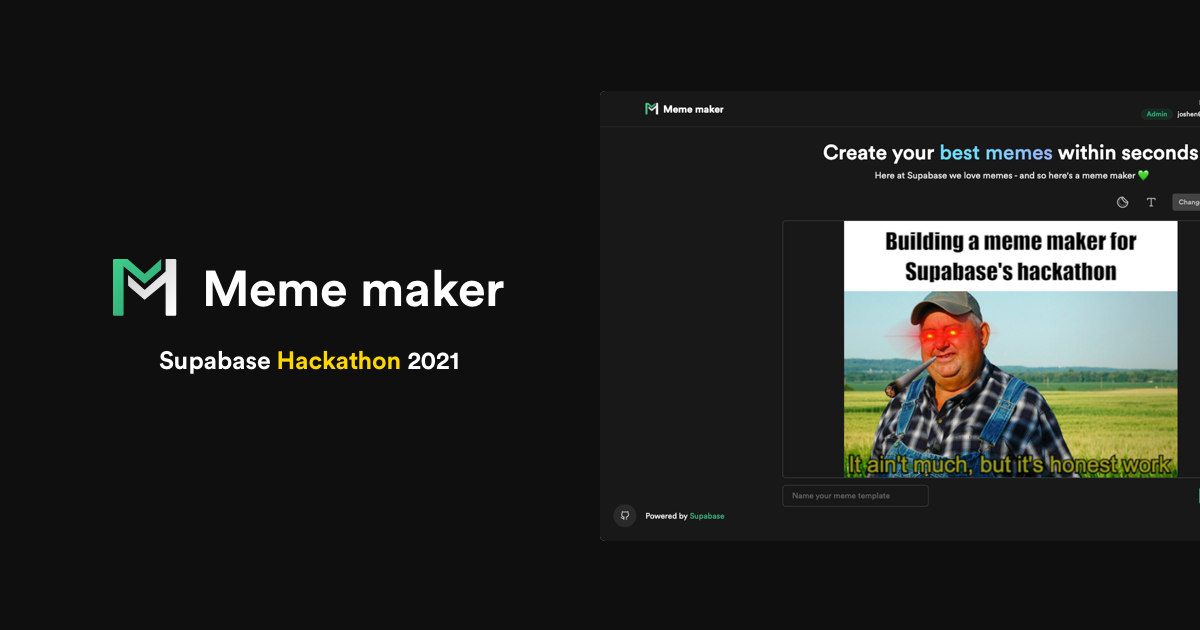
Task: Open the Supabase link in the footer
Action: pyautogui.click(x=707, y=516)
